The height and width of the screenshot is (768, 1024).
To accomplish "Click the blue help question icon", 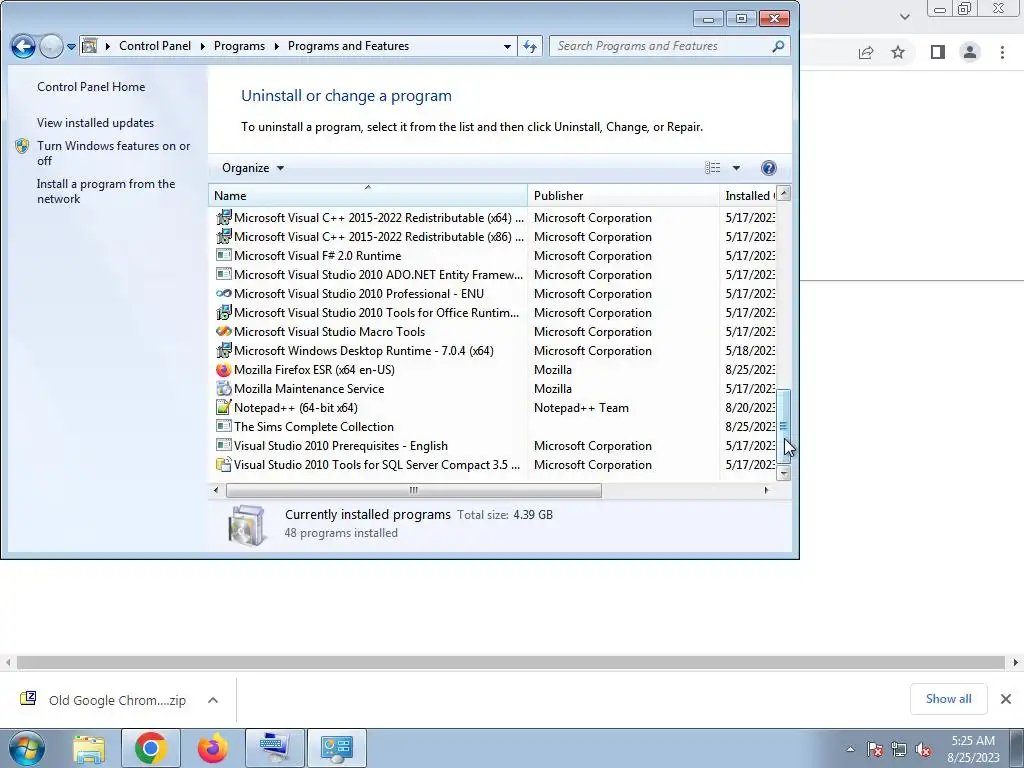I will tap(769, 168).
